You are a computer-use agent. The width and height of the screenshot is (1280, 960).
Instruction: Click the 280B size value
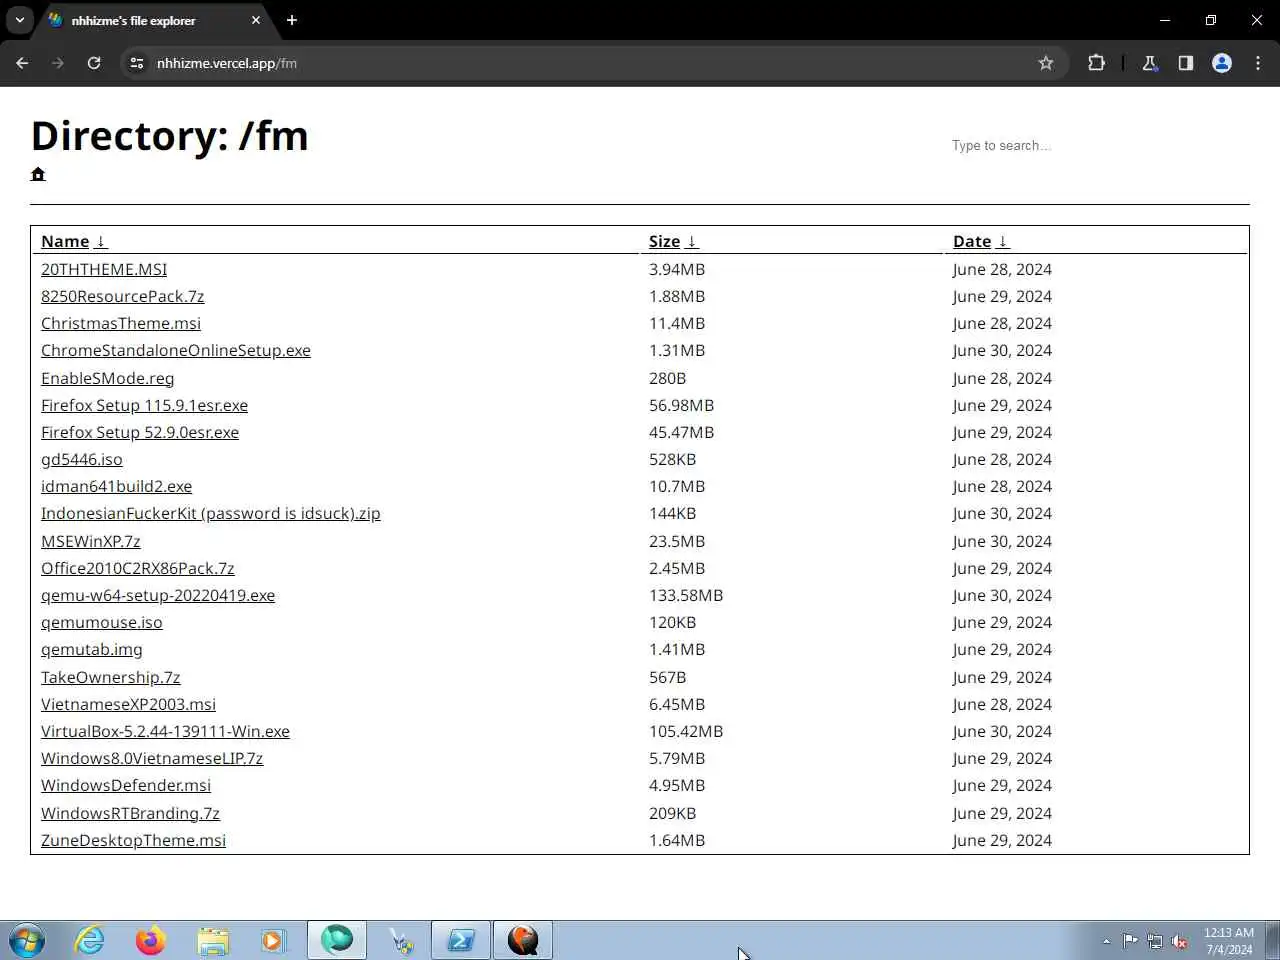tap(667, 378)
